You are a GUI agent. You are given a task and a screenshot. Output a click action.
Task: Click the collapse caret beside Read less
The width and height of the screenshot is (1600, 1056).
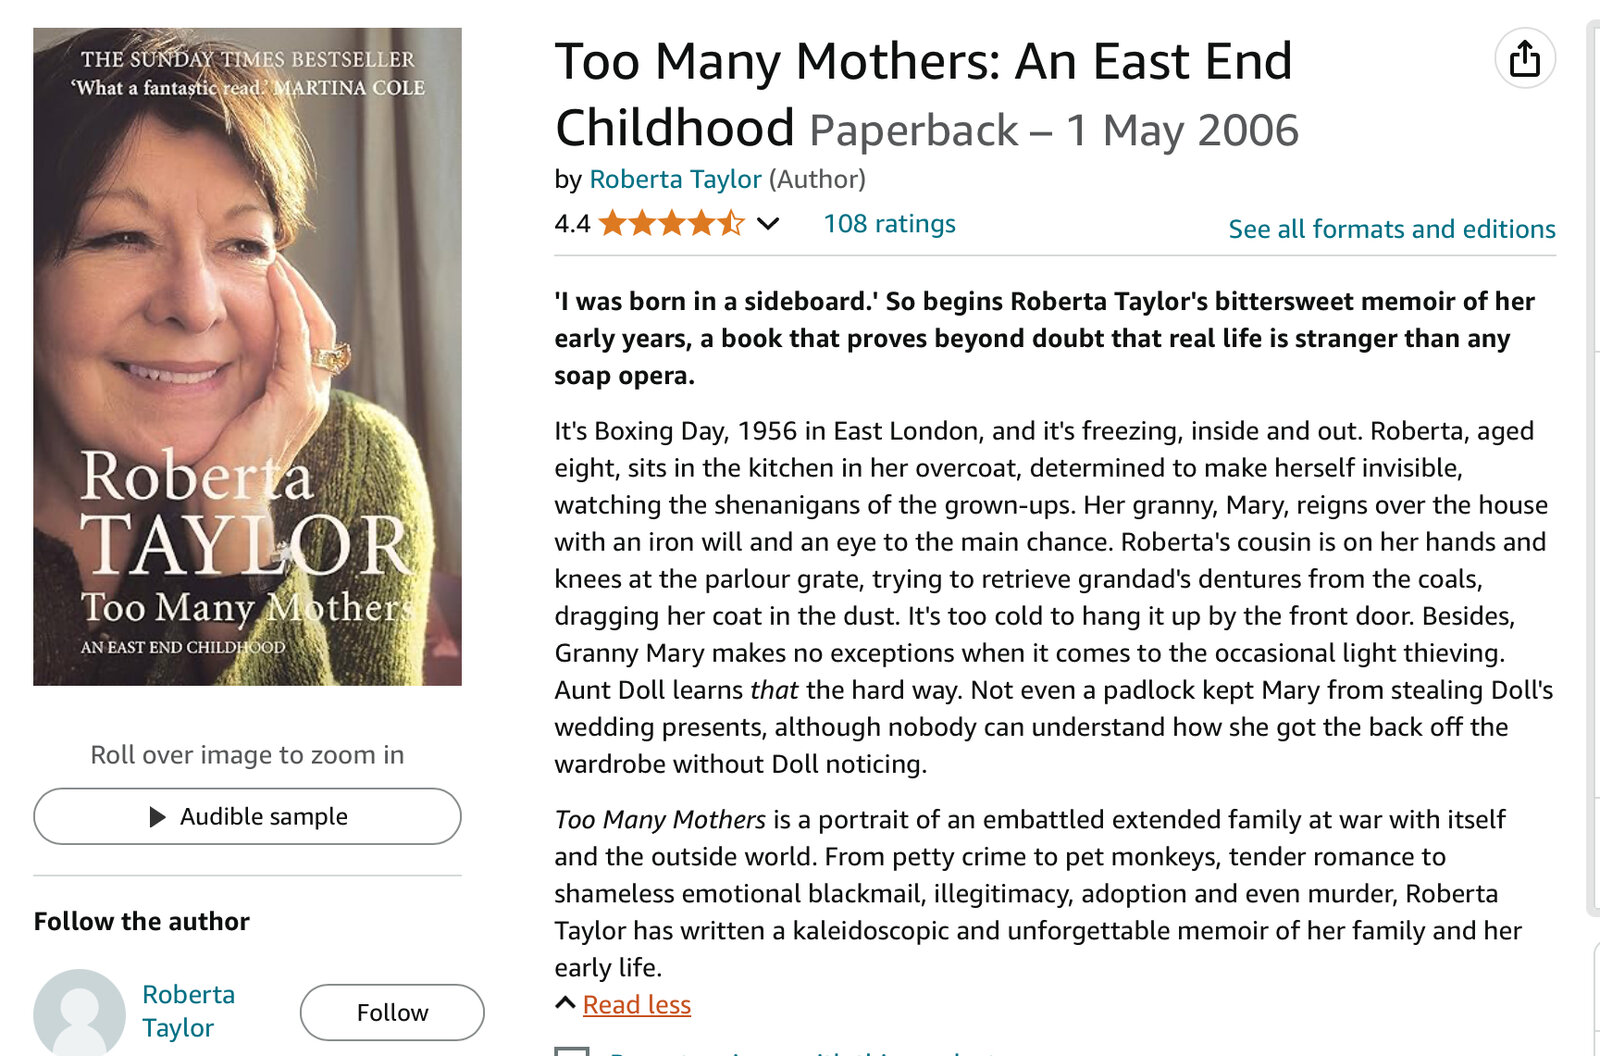tap(565, 1003)
